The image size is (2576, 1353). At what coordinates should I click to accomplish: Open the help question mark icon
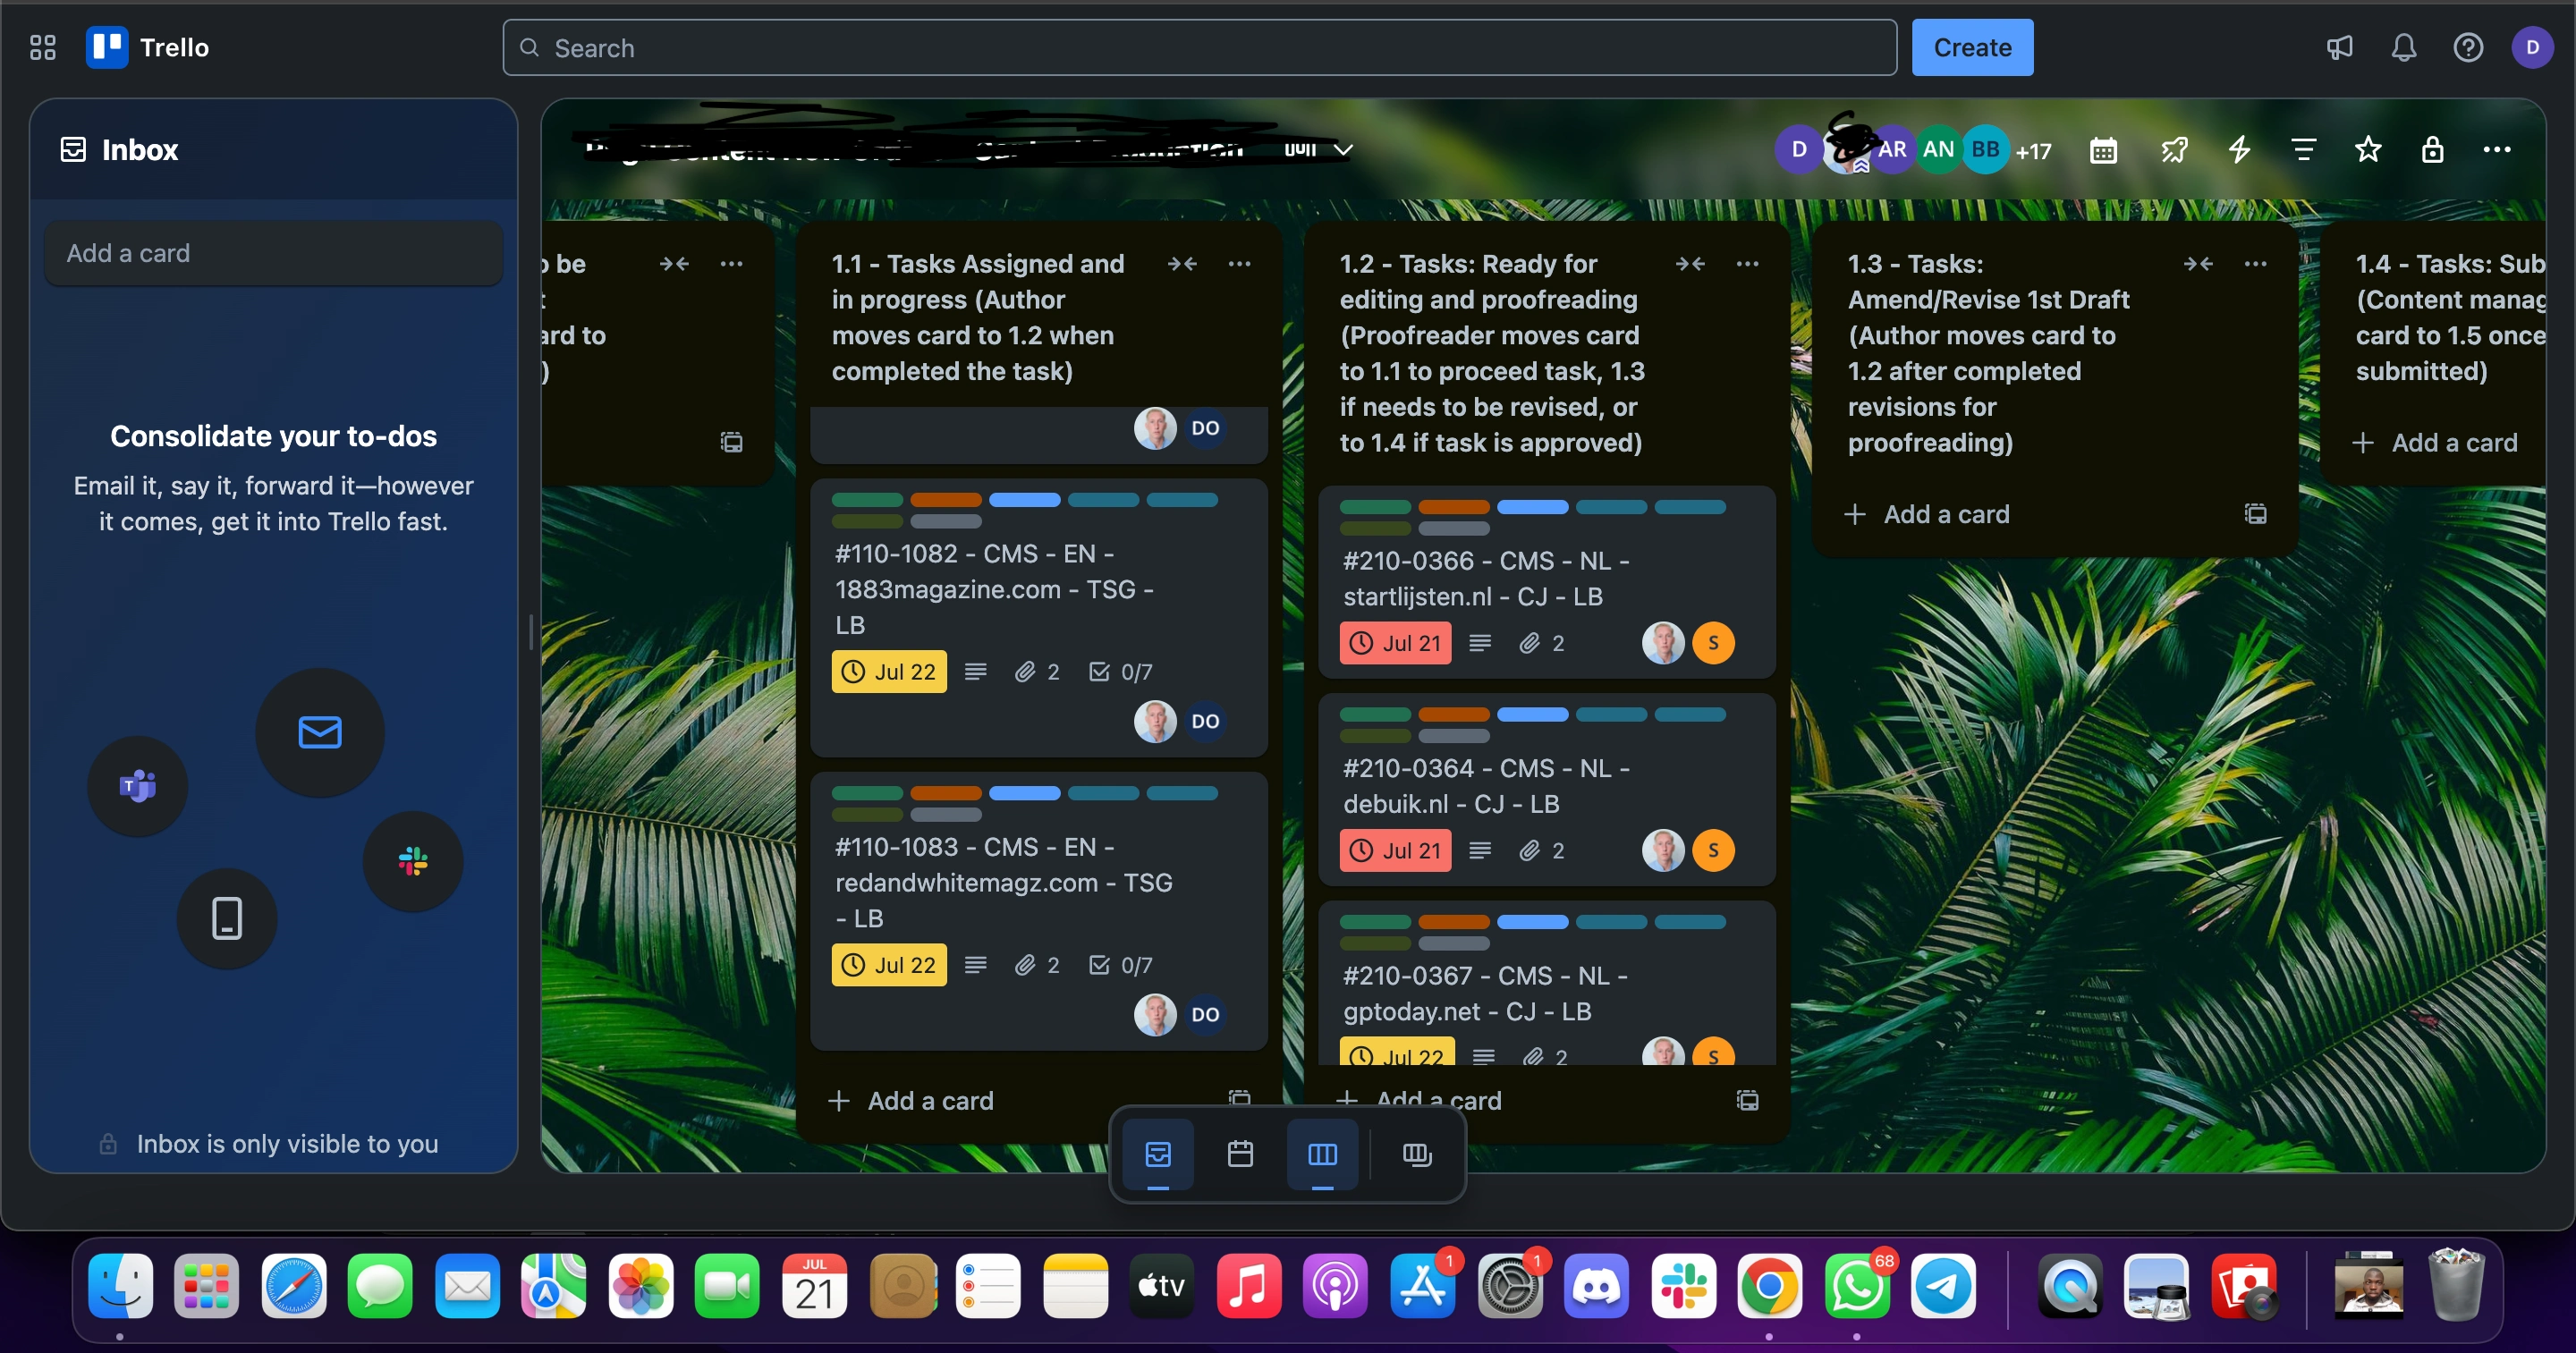pyautogui.click(x=2467, y=47)
